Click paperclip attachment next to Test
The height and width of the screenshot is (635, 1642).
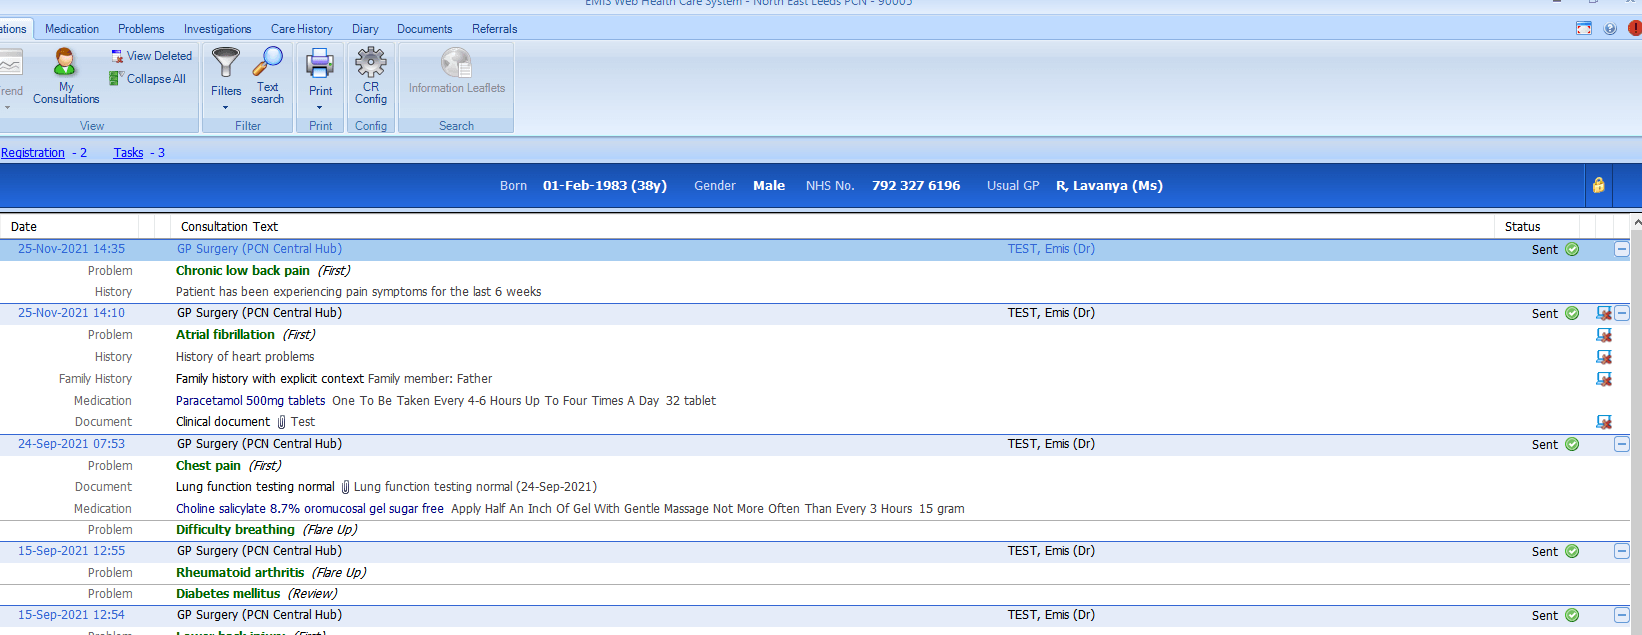[282, 422]
